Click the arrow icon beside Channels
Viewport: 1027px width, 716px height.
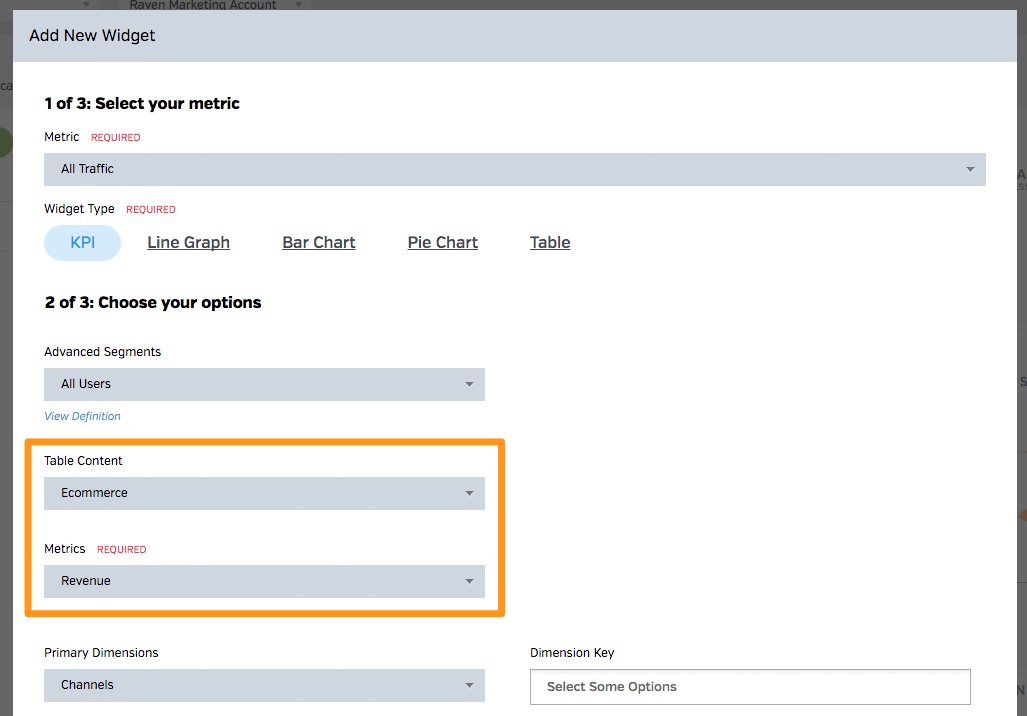[x=469, y=685]
